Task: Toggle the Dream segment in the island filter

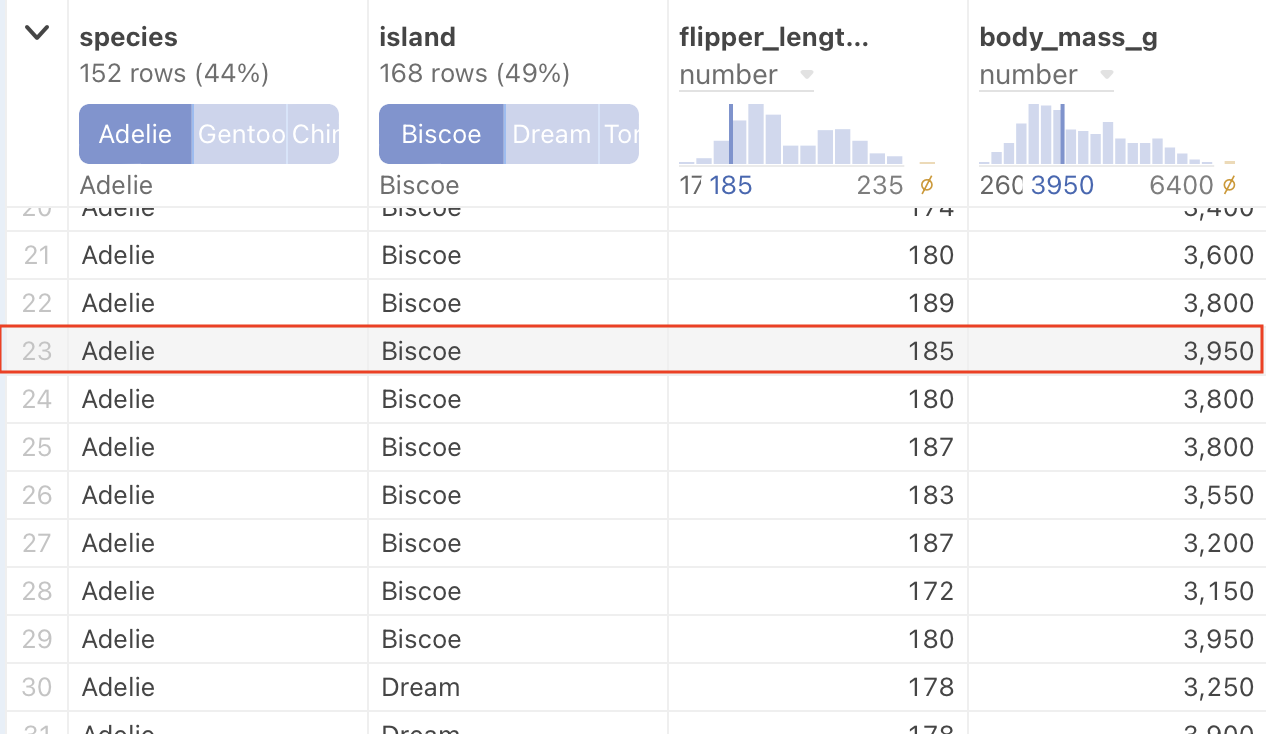Action: point(551,133)
